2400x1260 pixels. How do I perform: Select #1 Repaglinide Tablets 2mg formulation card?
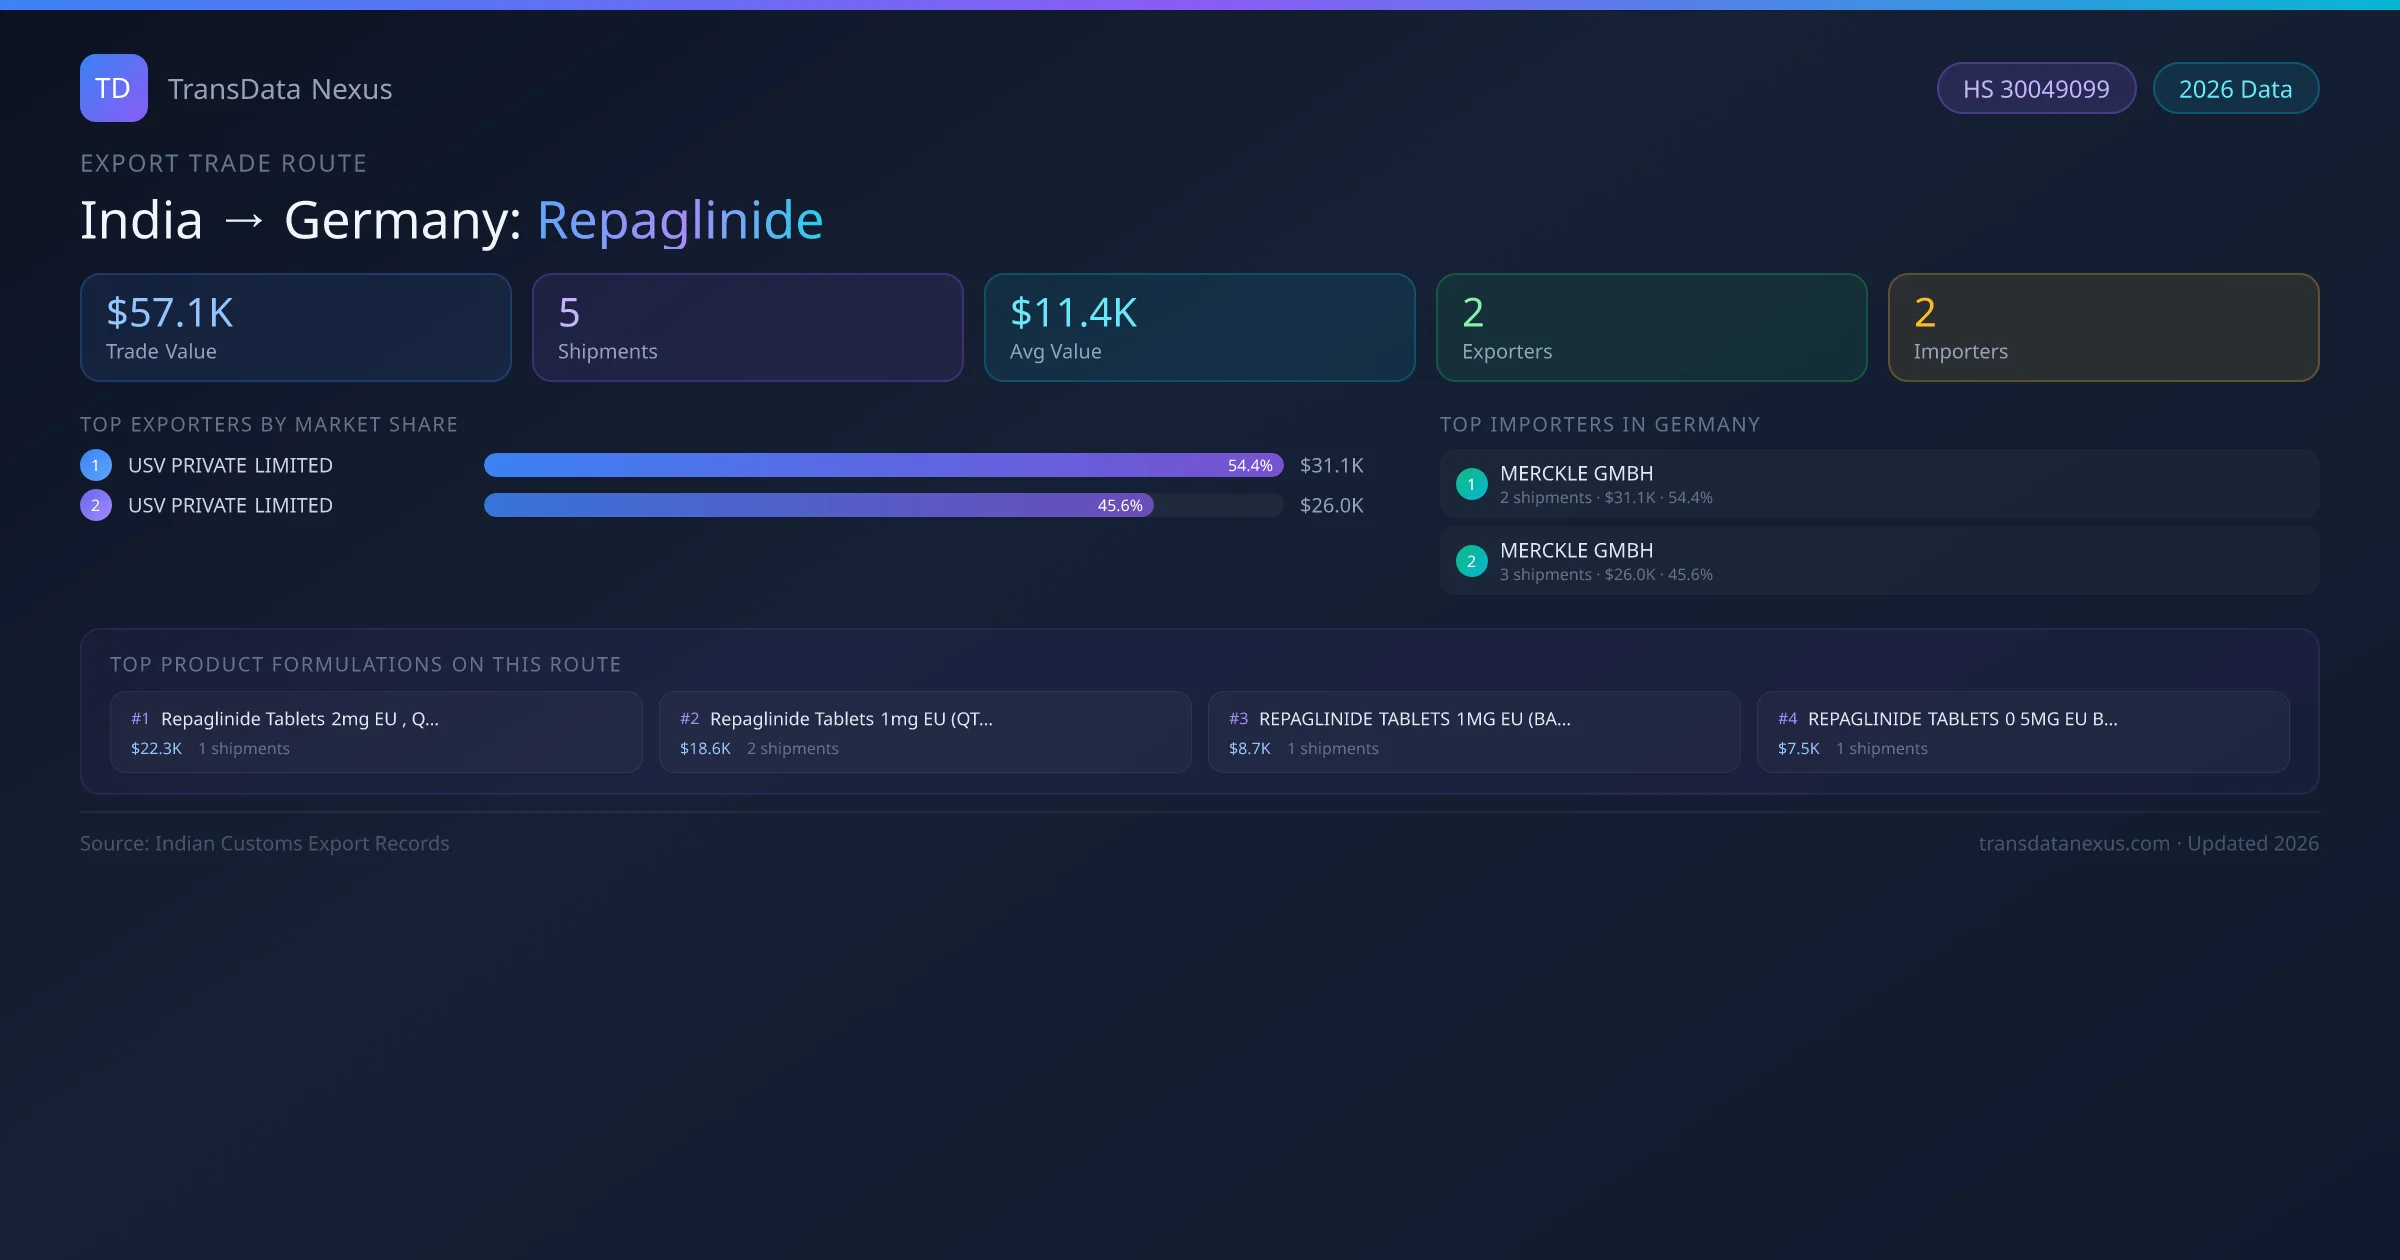click(x=375, y=732)
